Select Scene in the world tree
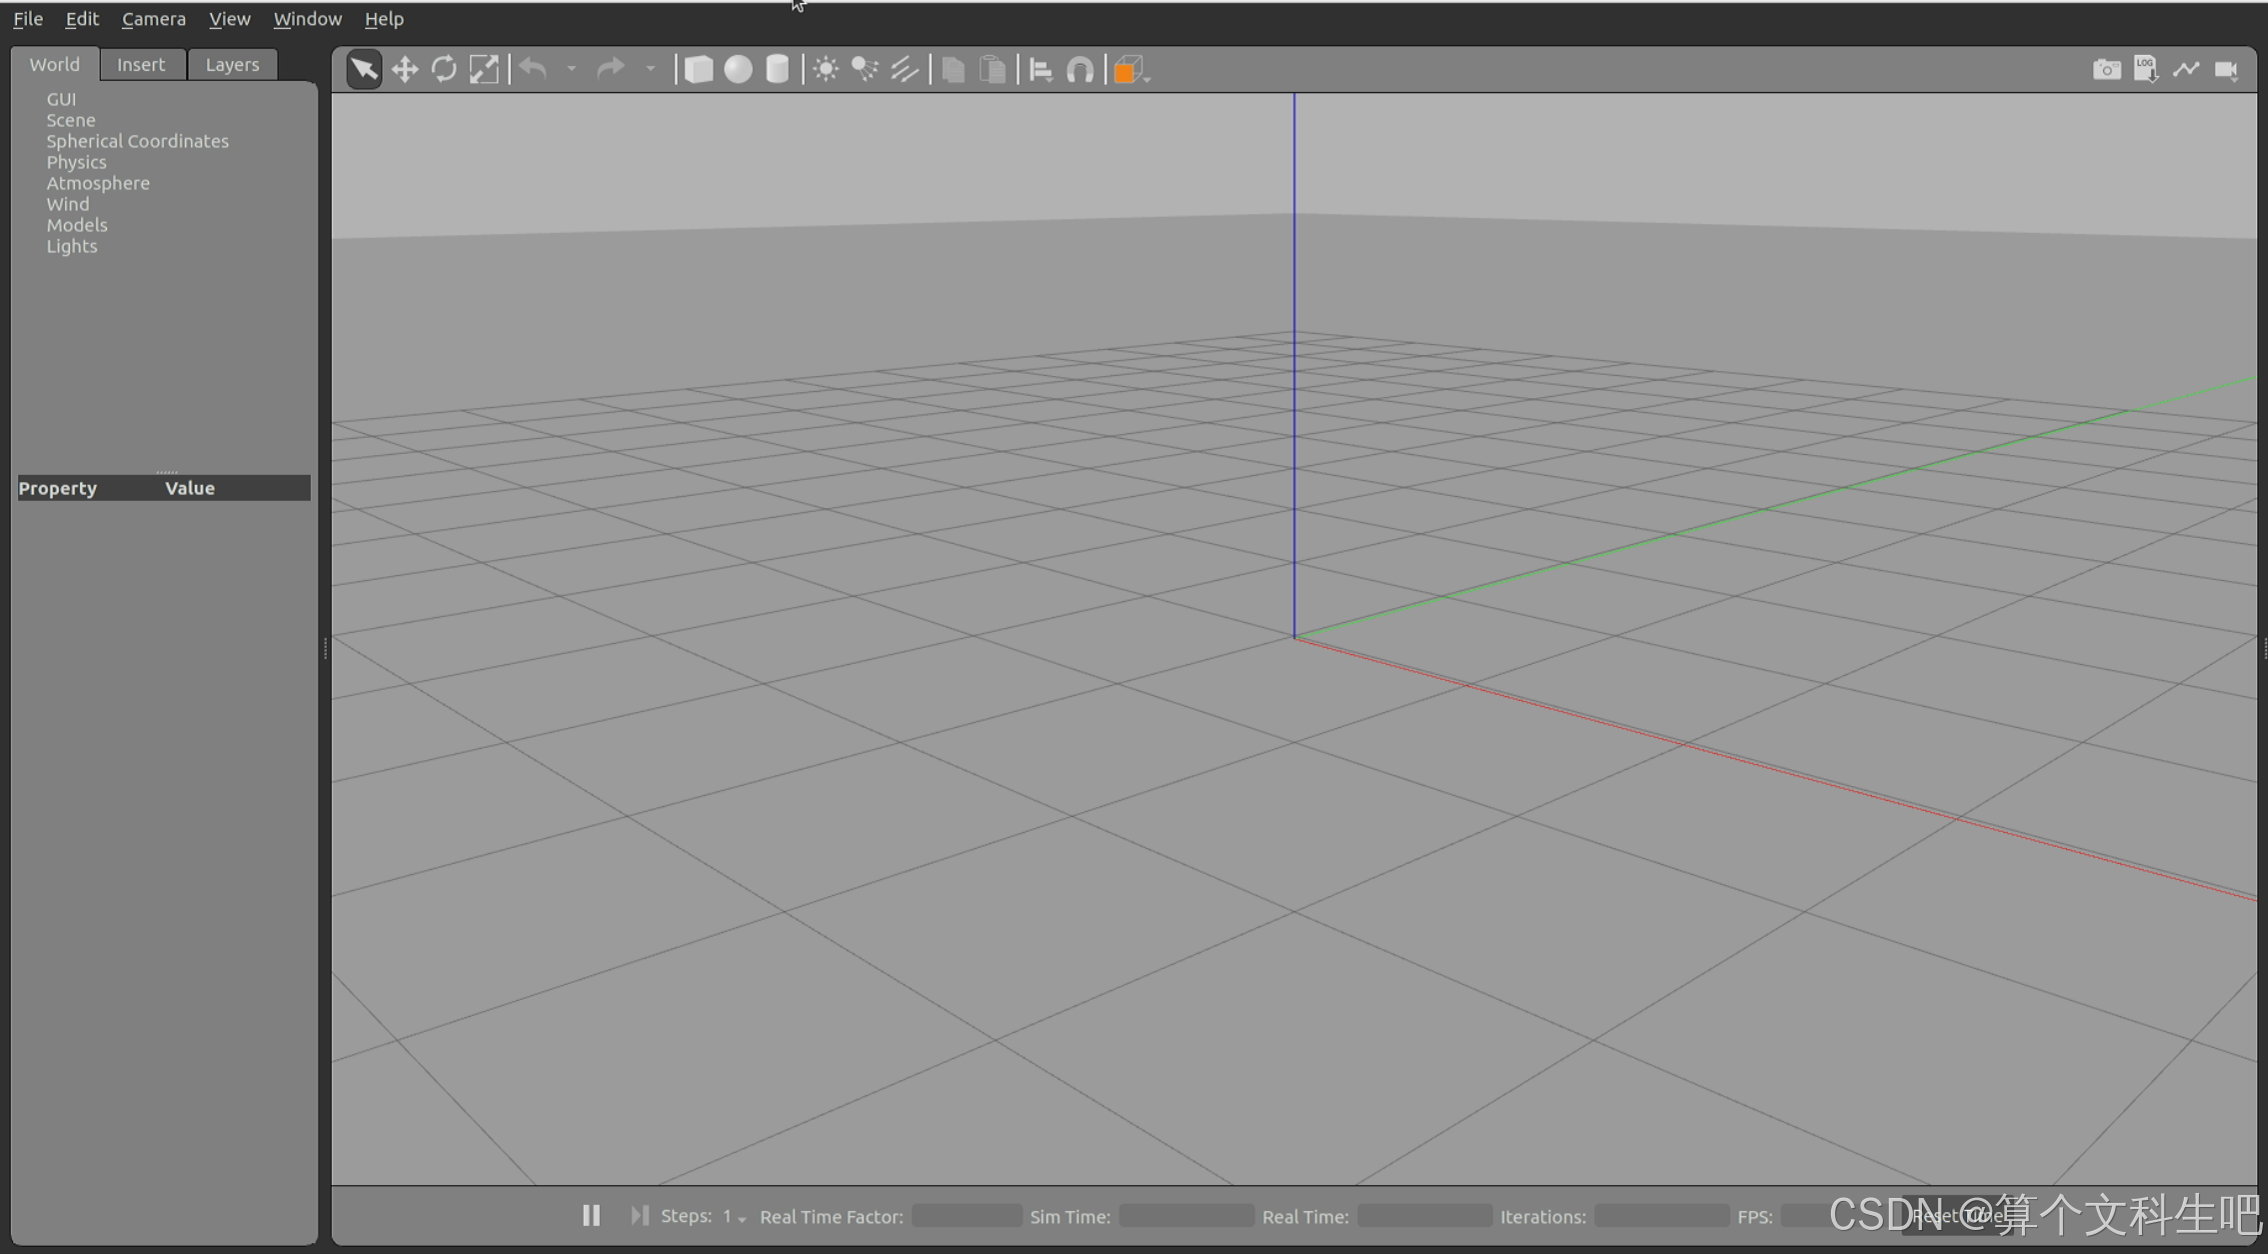 [x=71, y=120]
